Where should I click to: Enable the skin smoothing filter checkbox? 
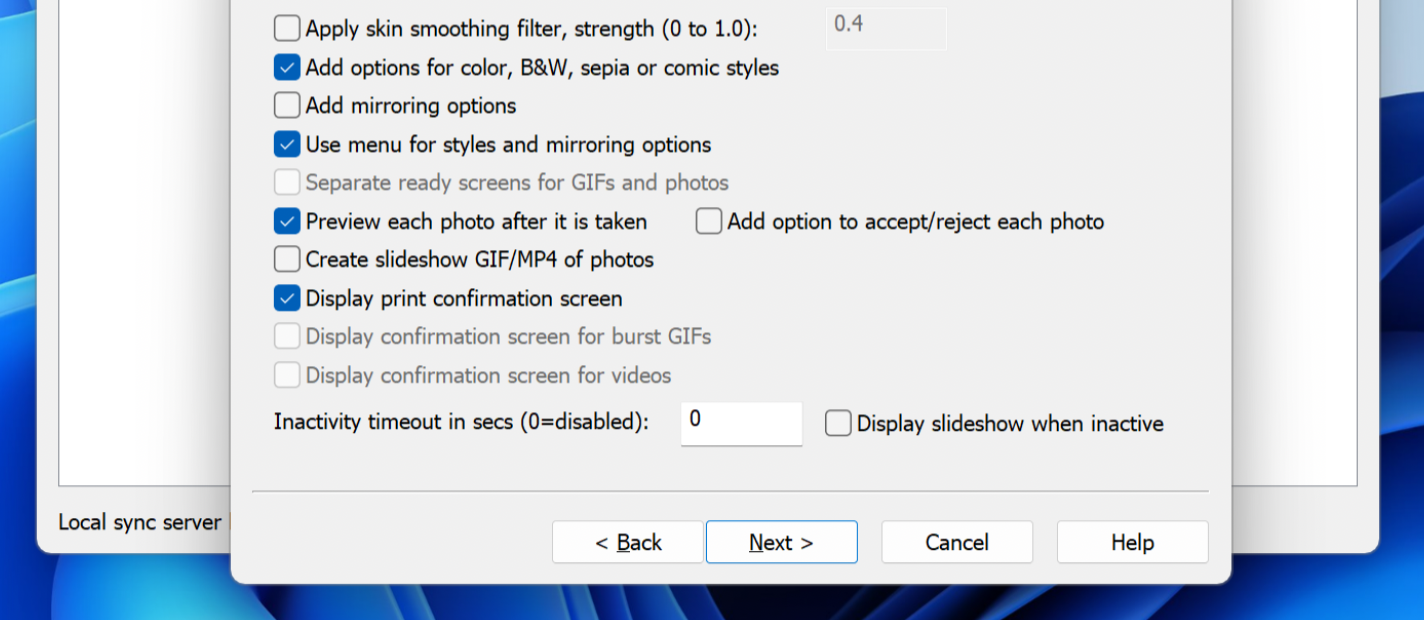tap(287, 29)
